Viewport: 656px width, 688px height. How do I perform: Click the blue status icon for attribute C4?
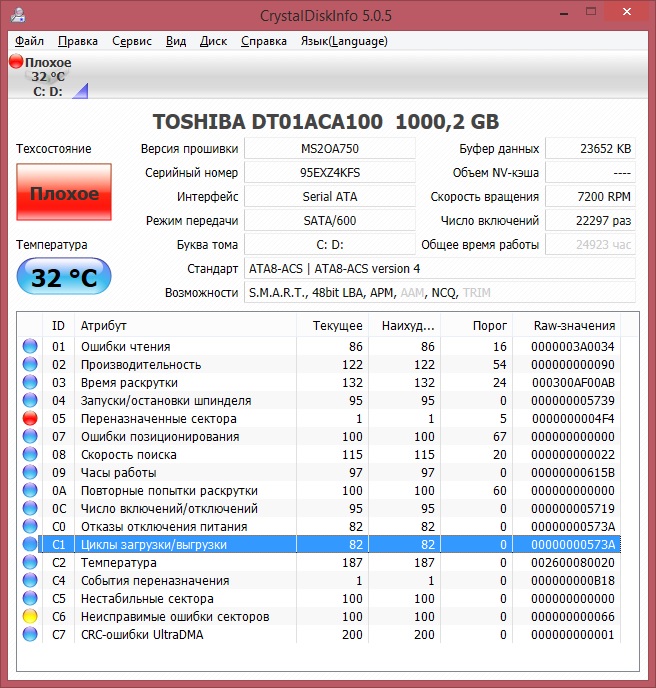30,580
